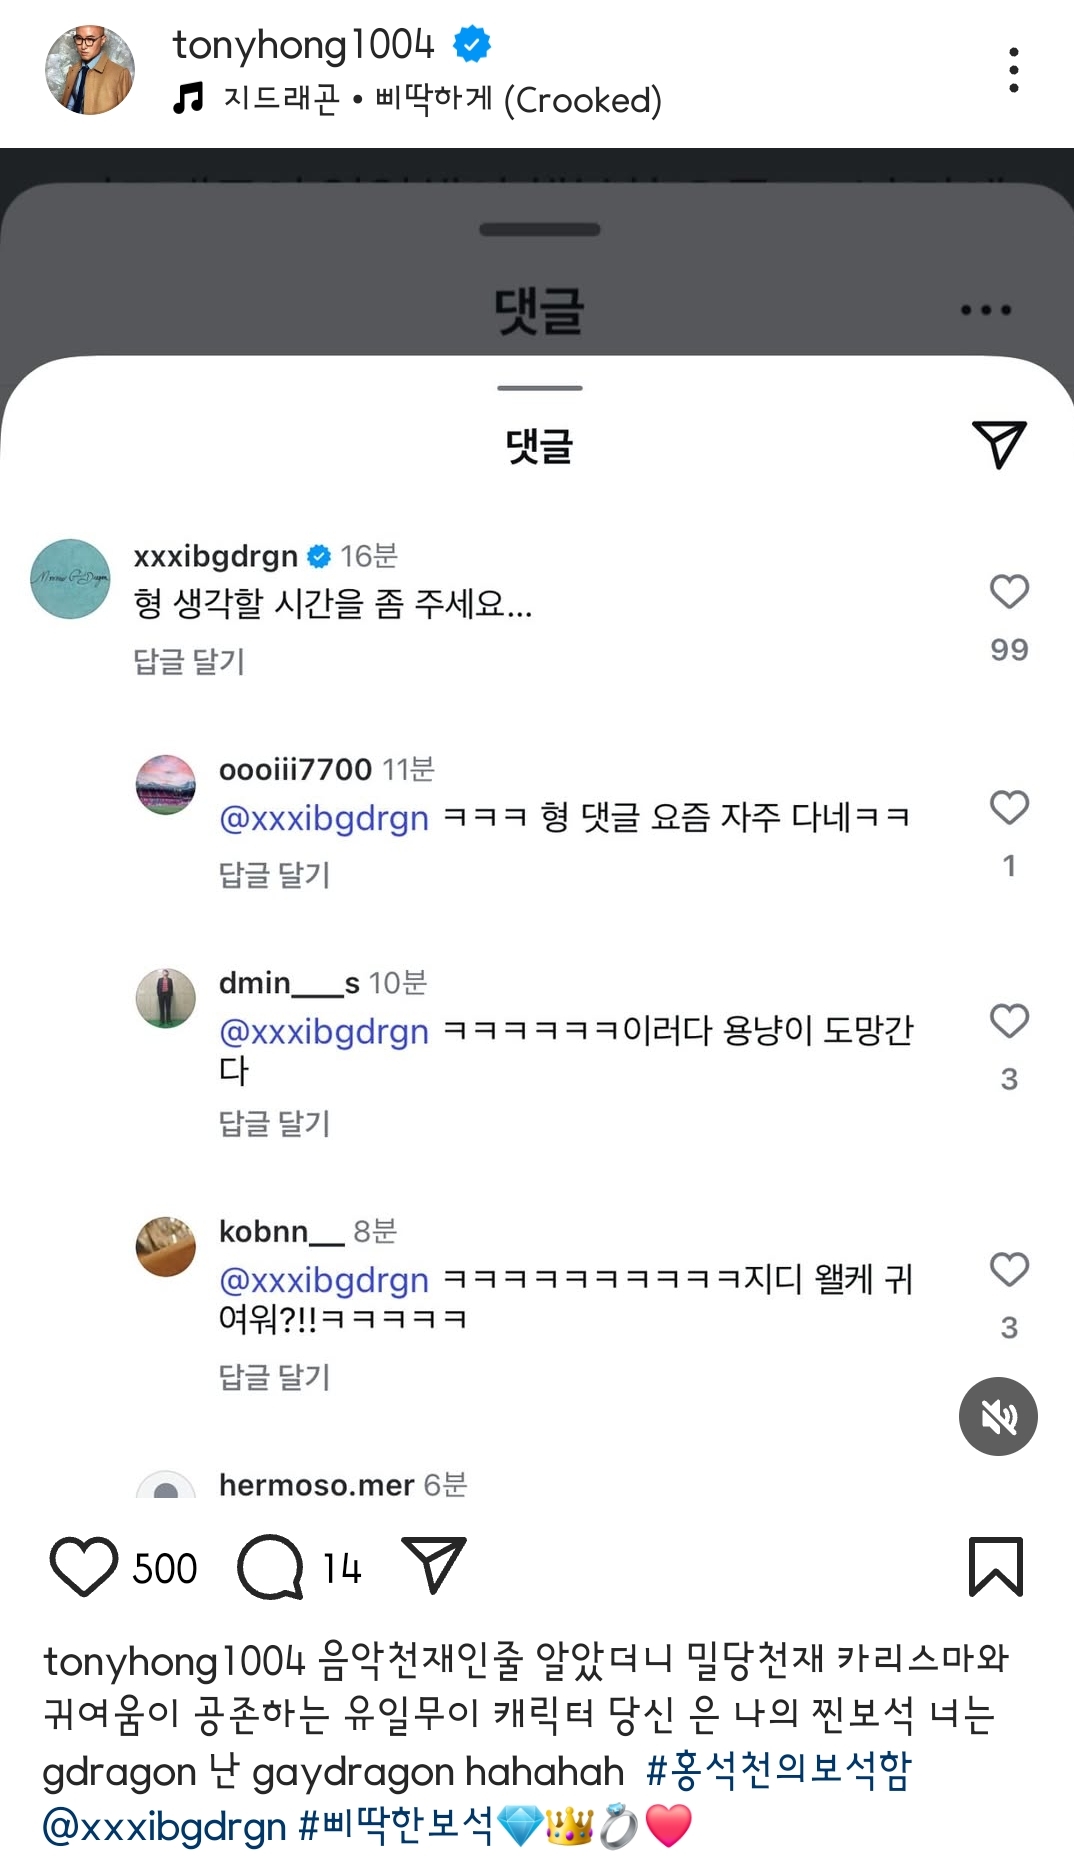Image resolution: width=1074 pixels, height=1873 pixels.
Task: Save the post with the bookmark icon
Action: [x=995, y=1566]
